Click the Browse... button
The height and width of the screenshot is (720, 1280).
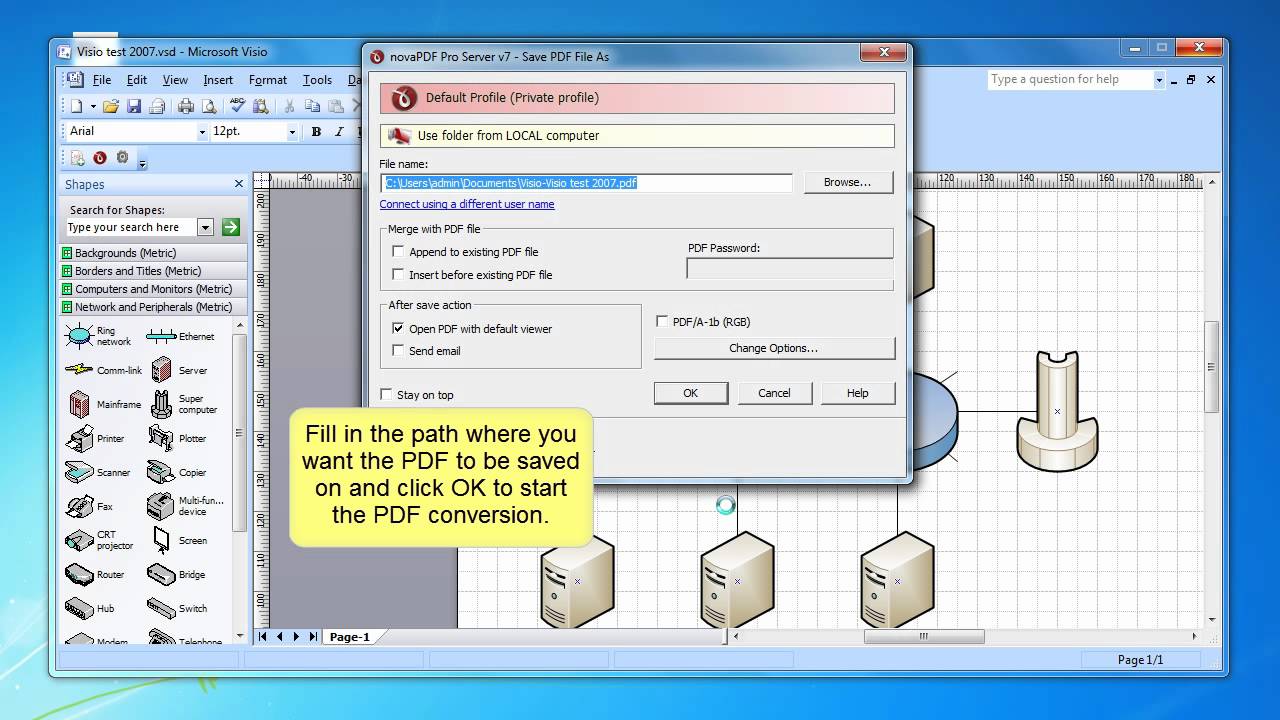pos(847,182)
